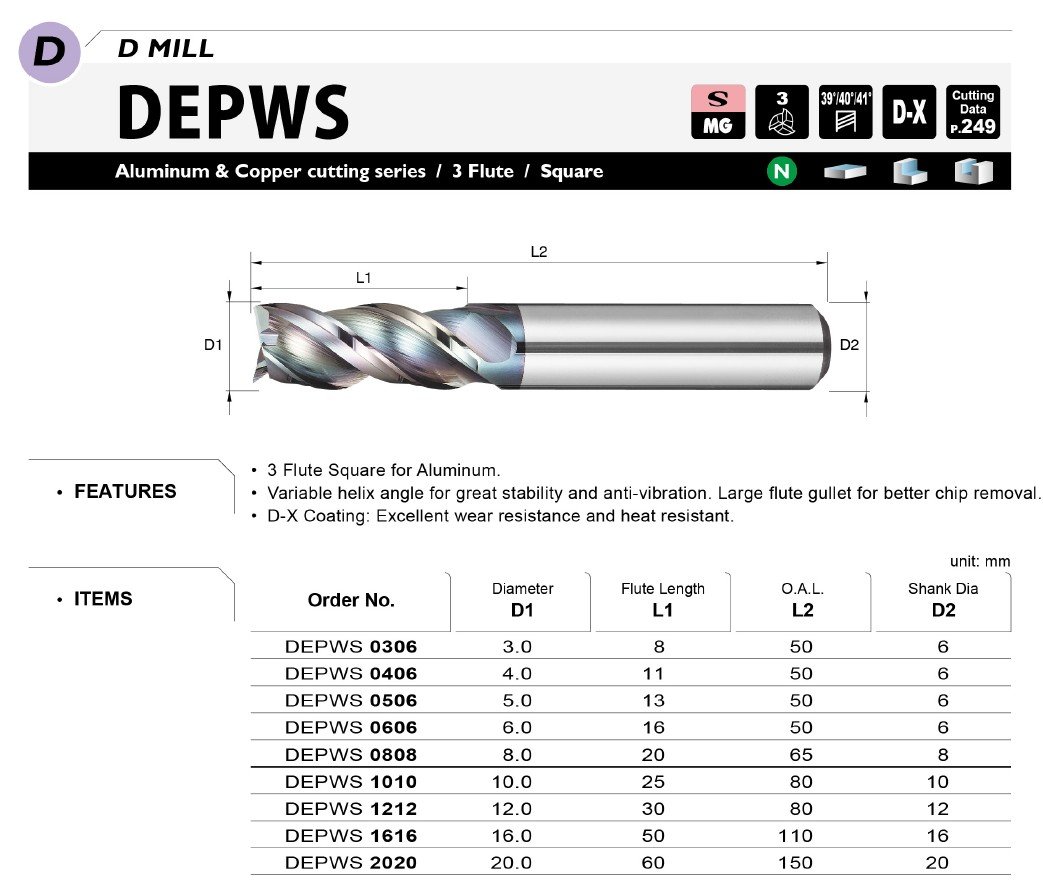Click the DEPWS 2020 order number
The height and width of the screenshot is (893, 1043).
pyautogui.click(x=351, y=863)
